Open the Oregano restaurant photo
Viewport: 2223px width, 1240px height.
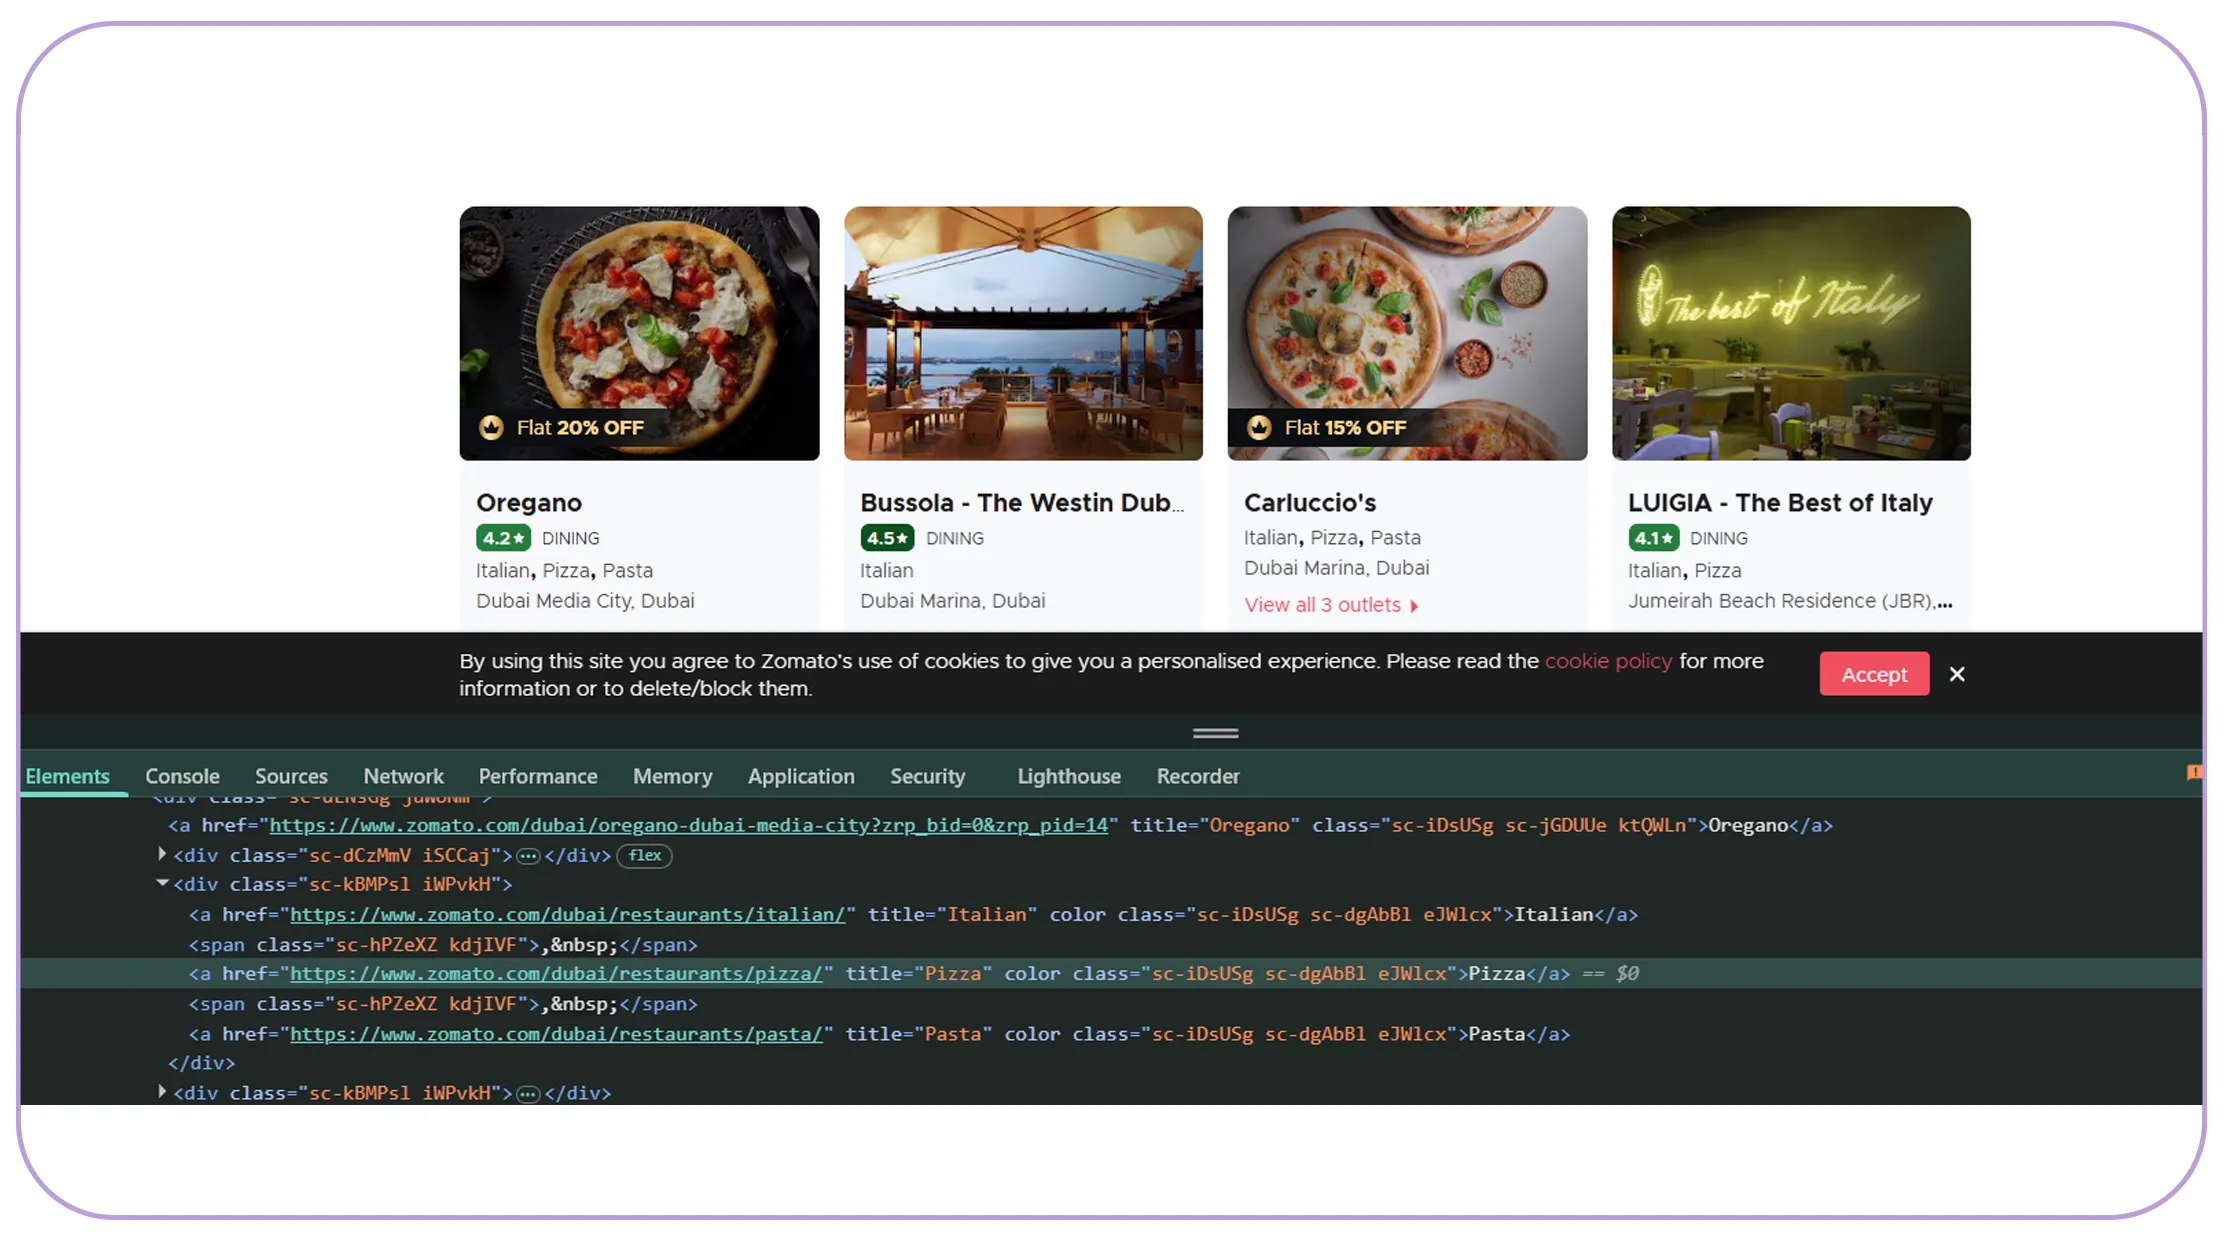pos(639,333)
